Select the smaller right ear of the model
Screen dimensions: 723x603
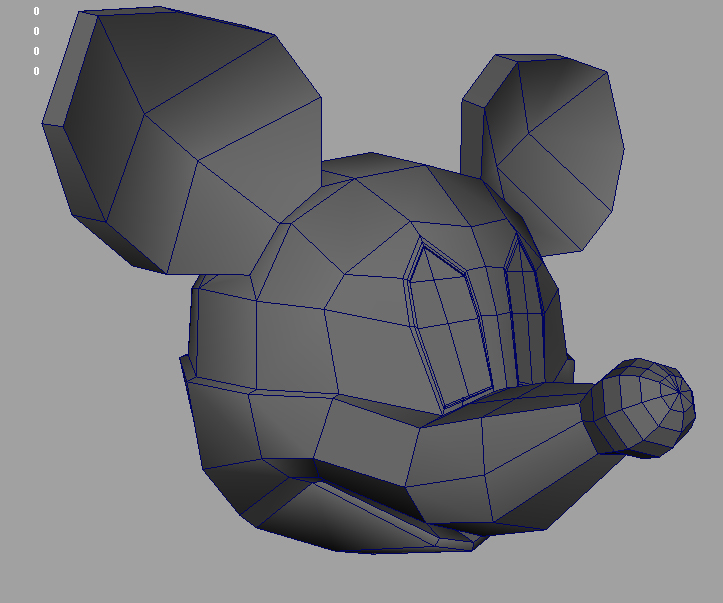(x=543, y=154)
